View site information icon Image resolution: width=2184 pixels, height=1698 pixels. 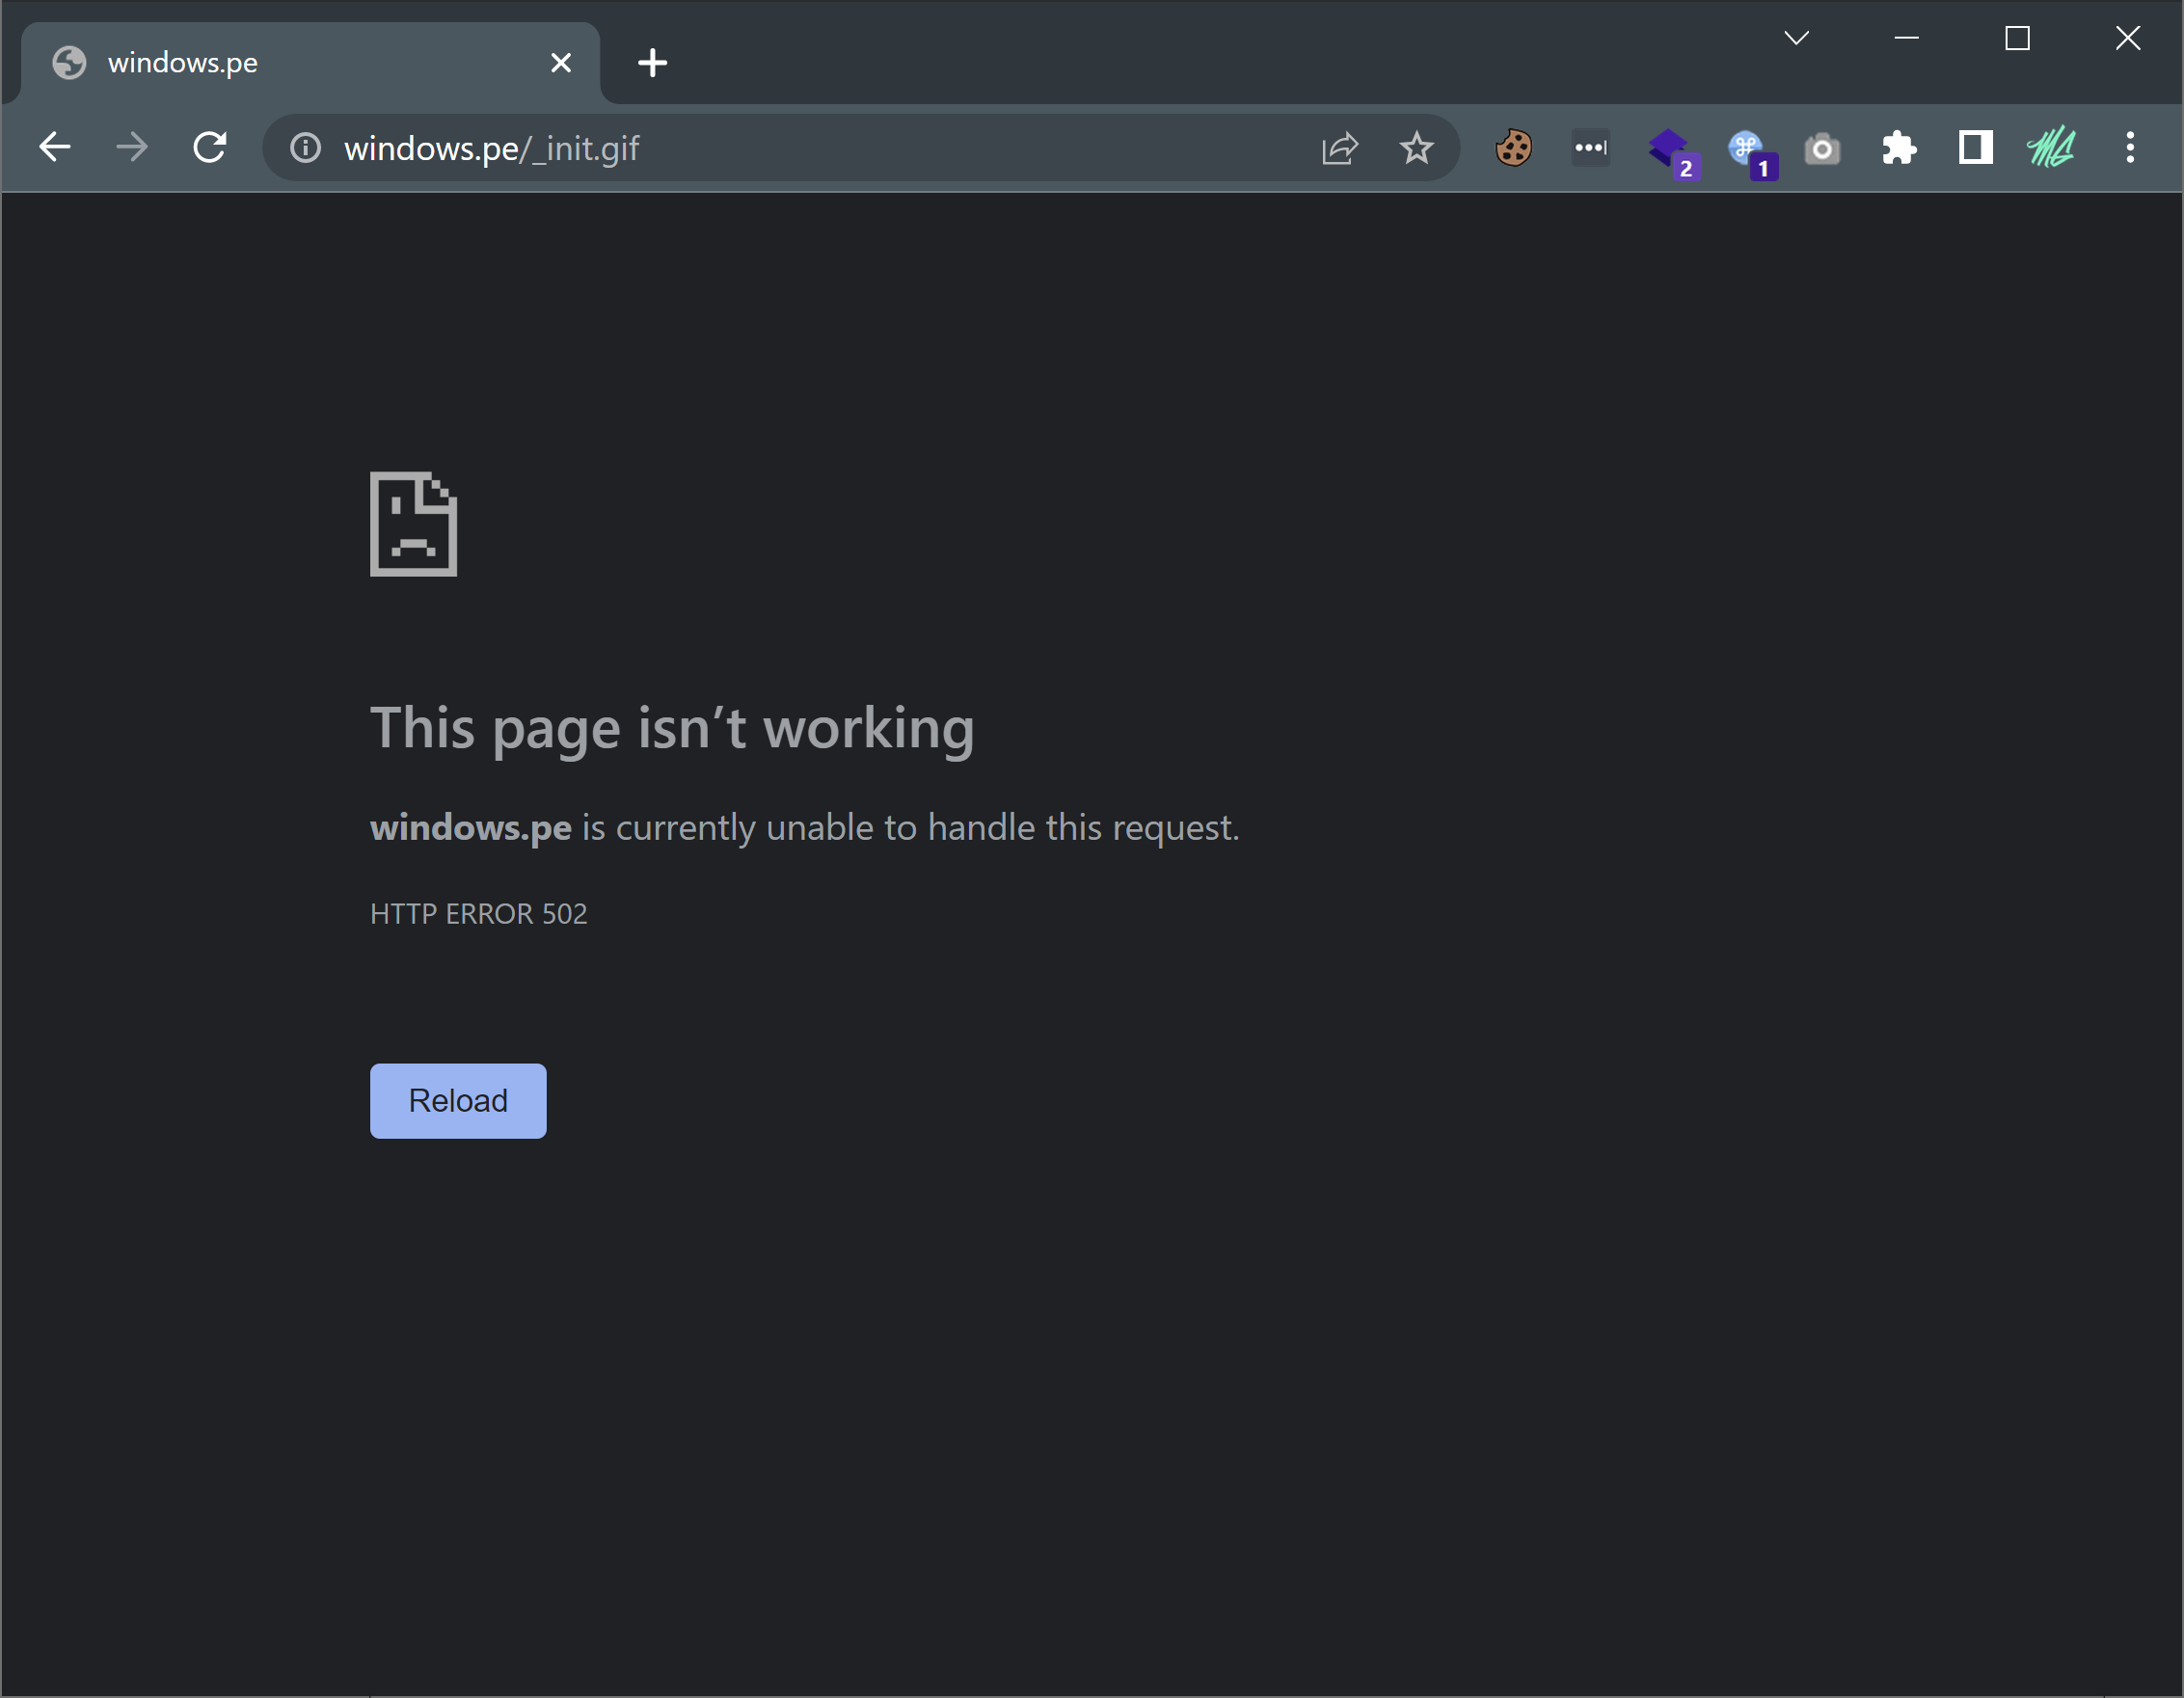pos(305,148)
